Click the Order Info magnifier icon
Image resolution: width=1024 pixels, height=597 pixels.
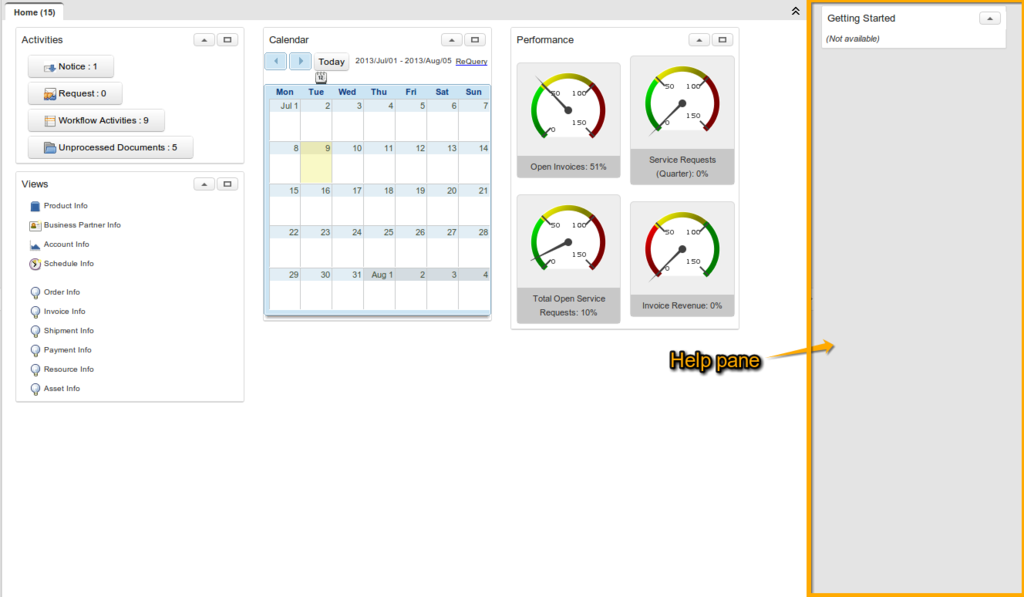(35, 293)
